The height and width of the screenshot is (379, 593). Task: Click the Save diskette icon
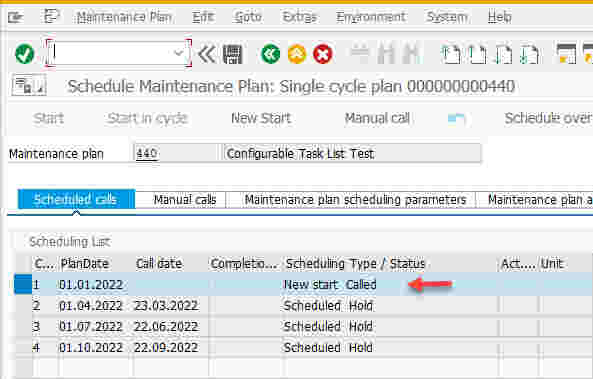(x=233, y=54)
